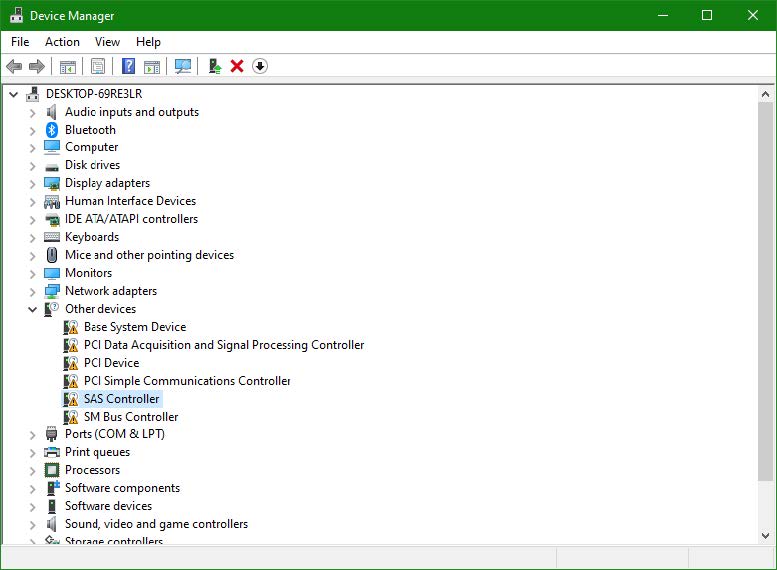
Task: Select the SAS Controller entry
Action: pyautogui.click(x=121, y=399)
